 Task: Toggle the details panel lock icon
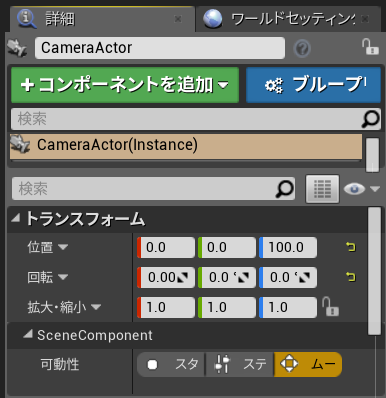click(370, 47)
